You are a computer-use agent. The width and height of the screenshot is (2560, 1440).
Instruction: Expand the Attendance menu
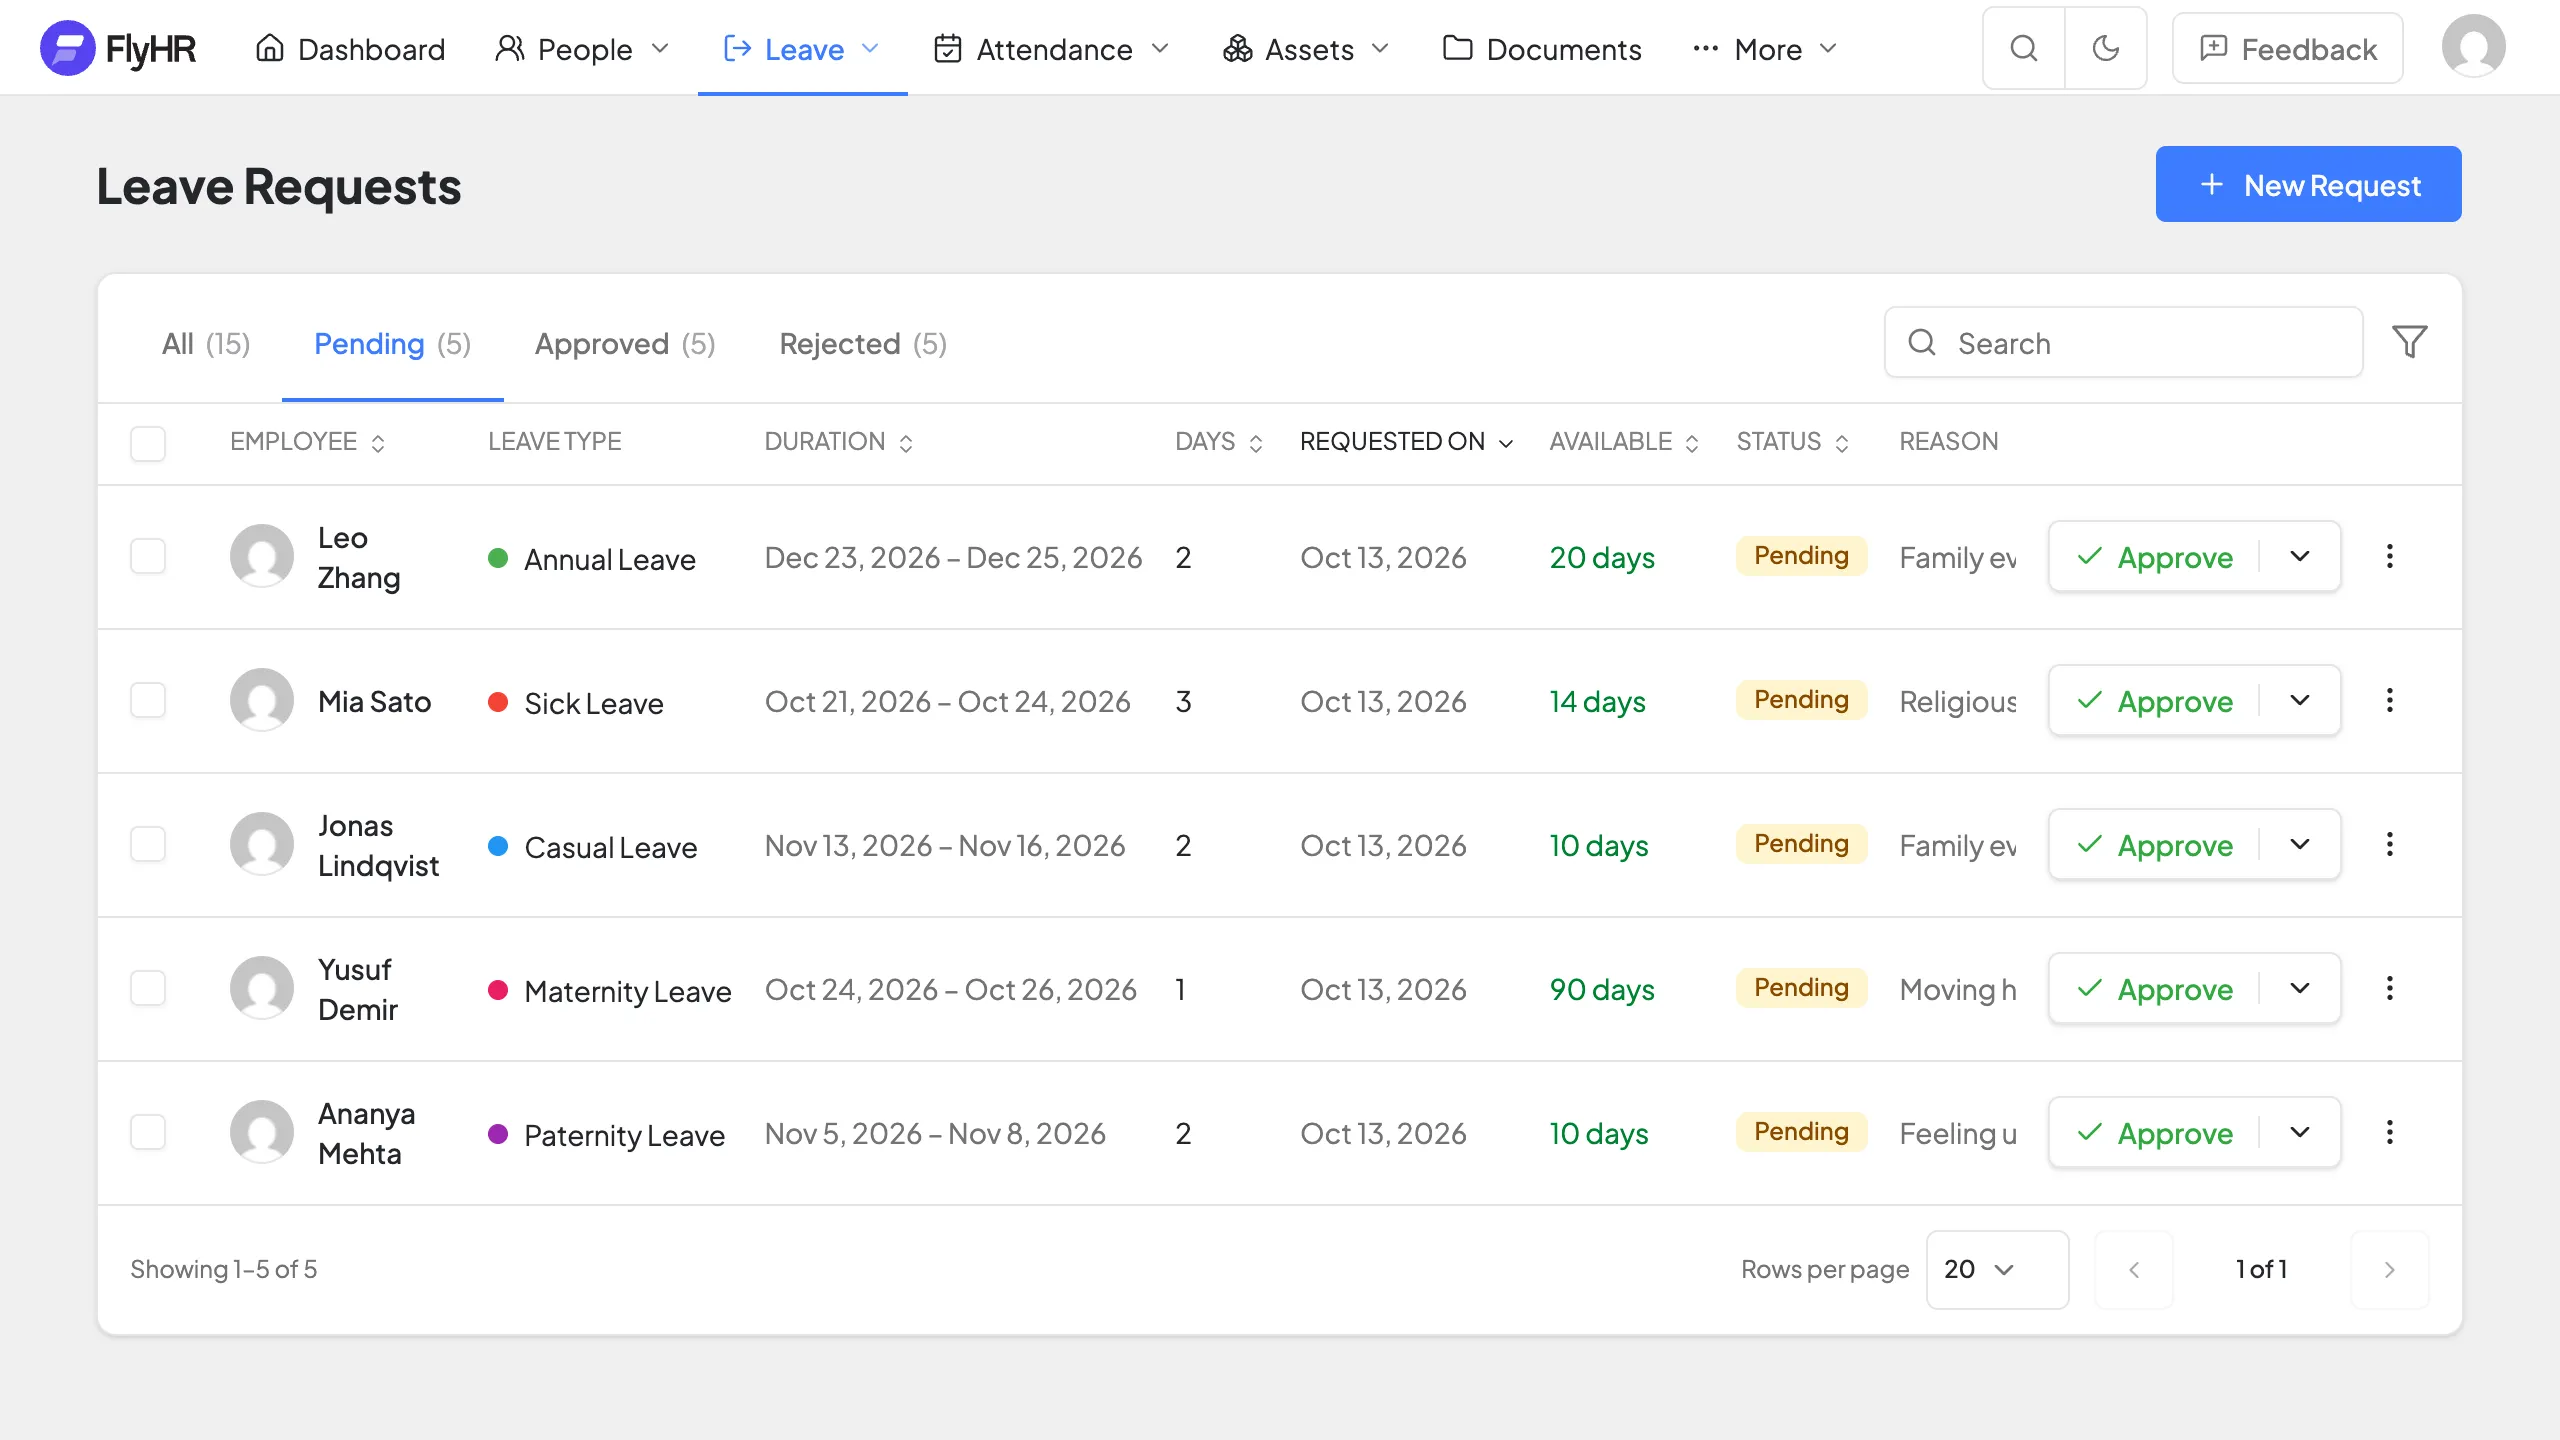pos(1051,49)
